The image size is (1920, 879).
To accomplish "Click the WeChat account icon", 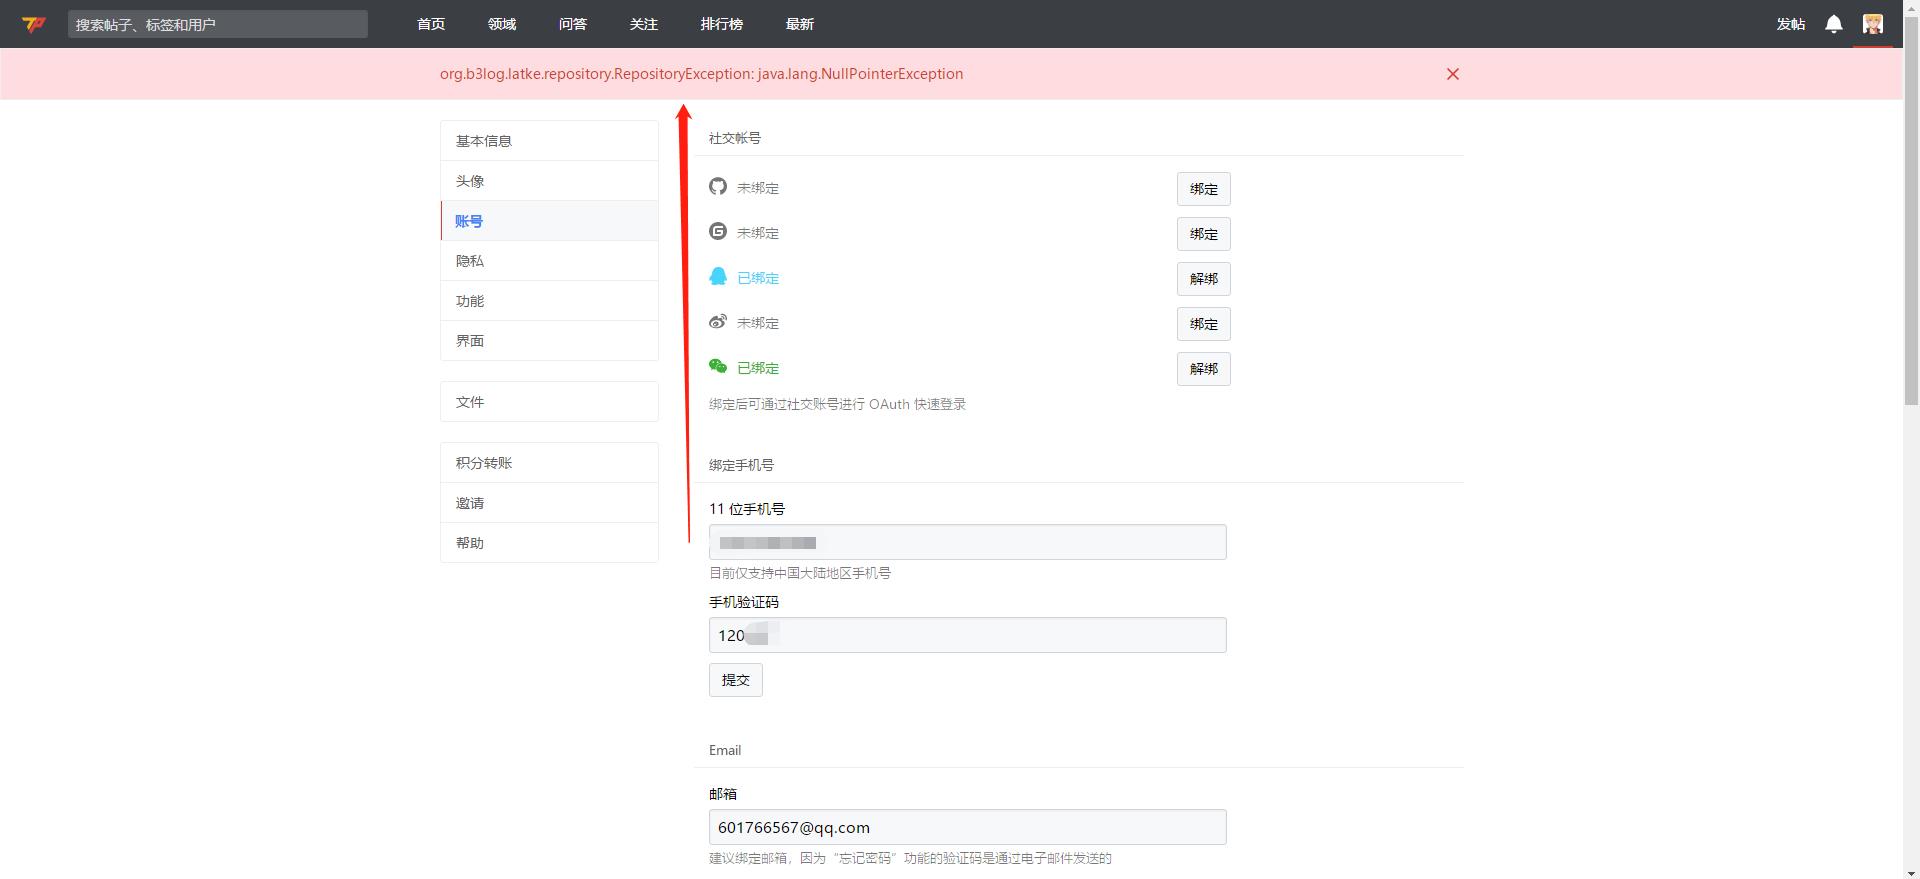I will (x=718, y=367).
